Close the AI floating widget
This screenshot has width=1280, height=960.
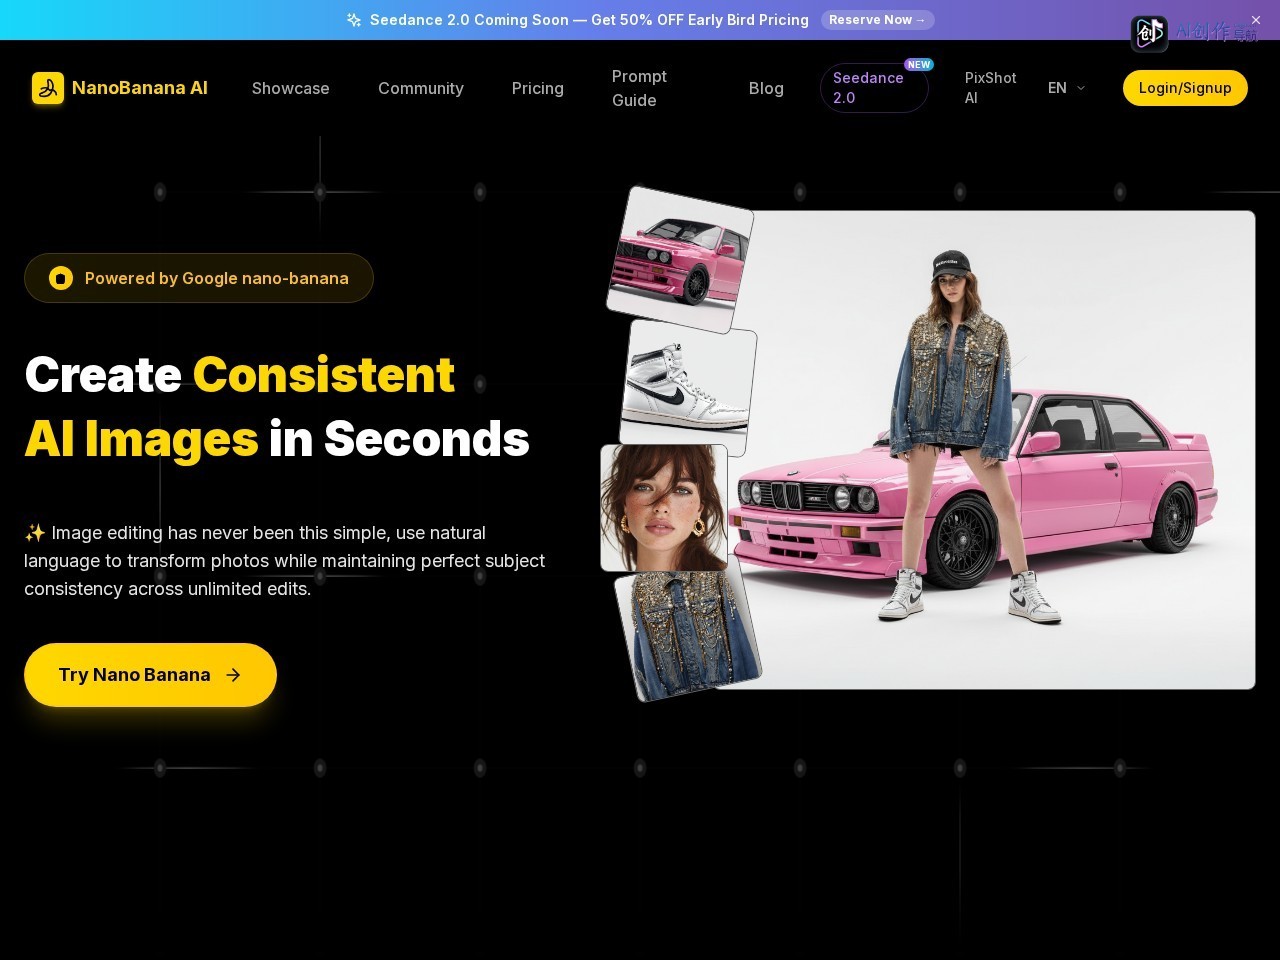click(x=1256, y=20)
